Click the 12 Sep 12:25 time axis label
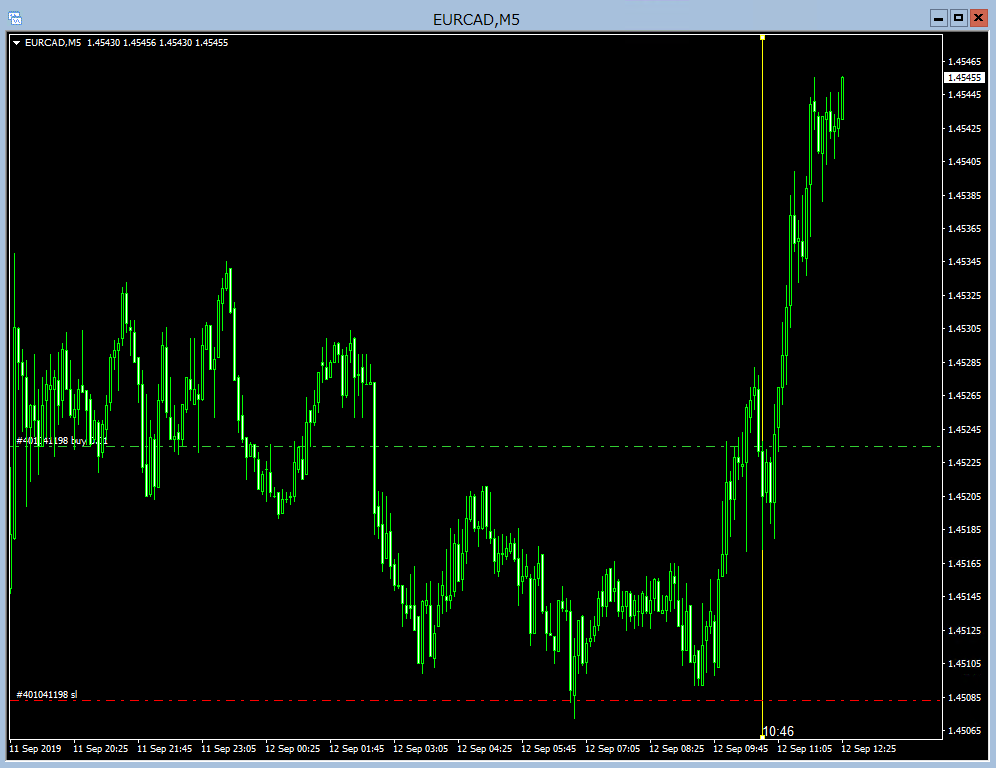The width and height of the screenshot is (996, 768). point(868,748)
